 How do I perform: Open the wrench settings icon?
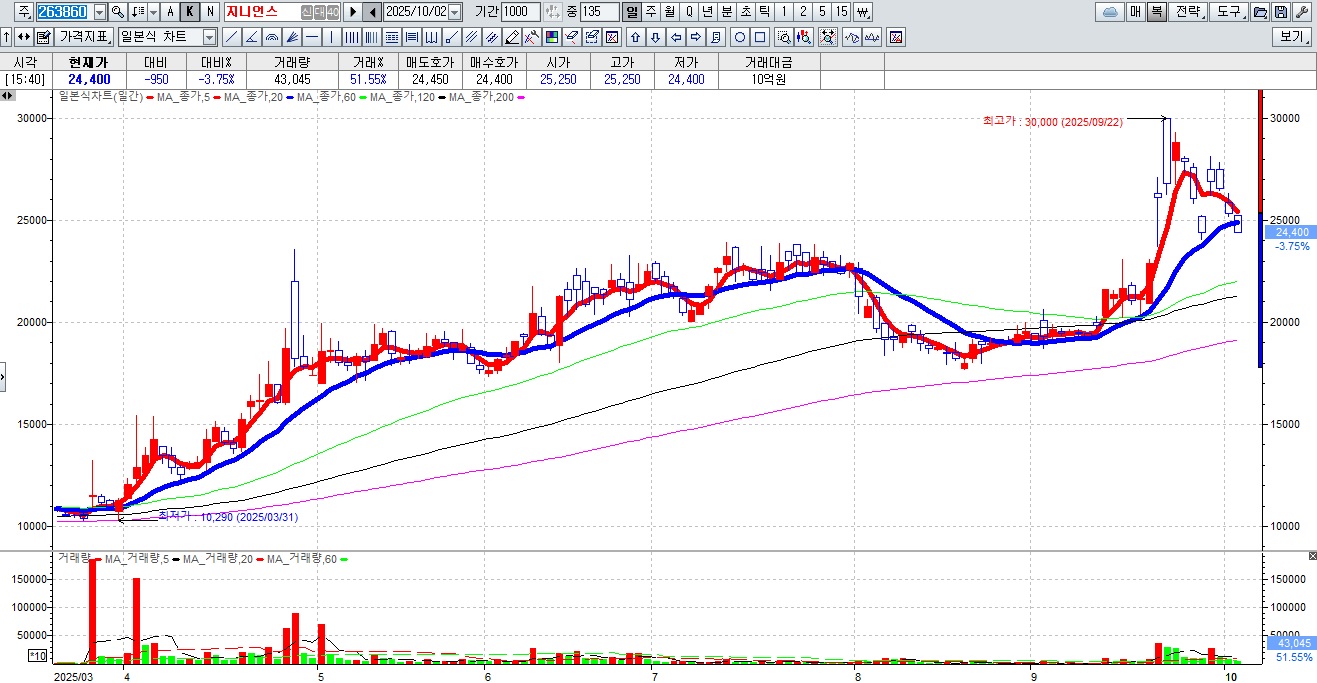1301,12
